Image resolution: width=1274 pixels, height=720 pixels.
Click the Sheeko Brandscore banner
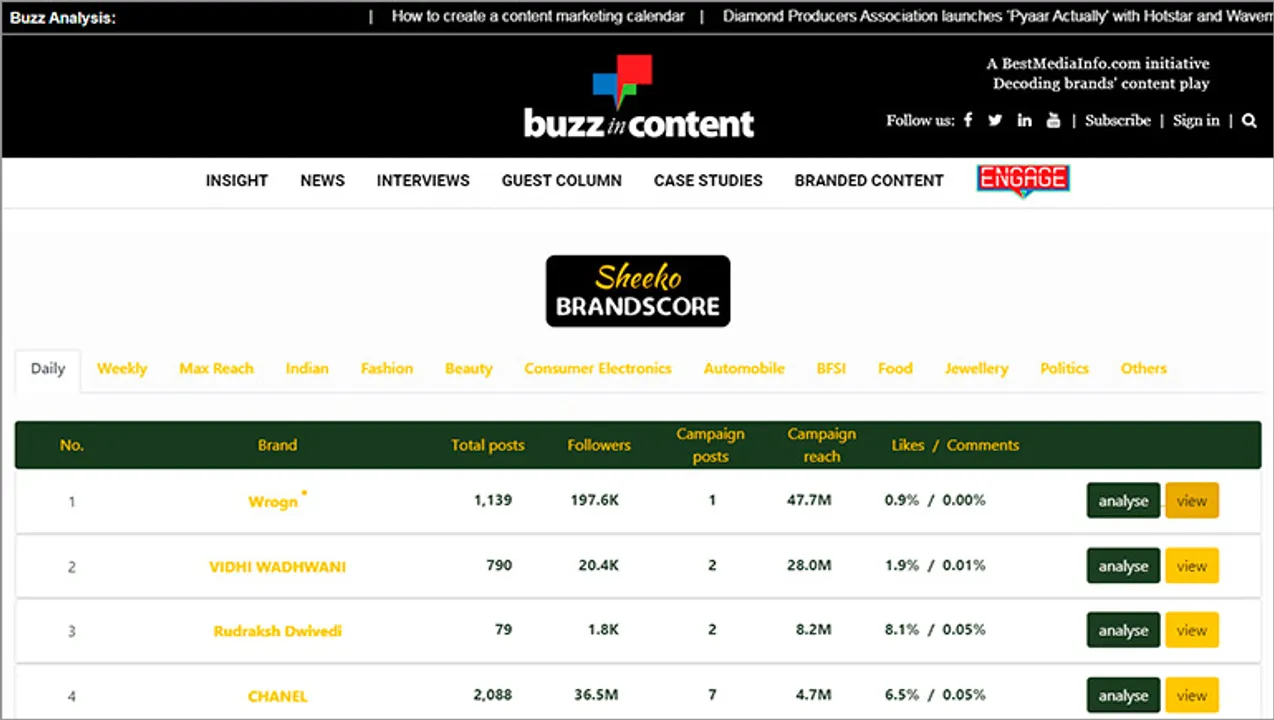[638, 291]
